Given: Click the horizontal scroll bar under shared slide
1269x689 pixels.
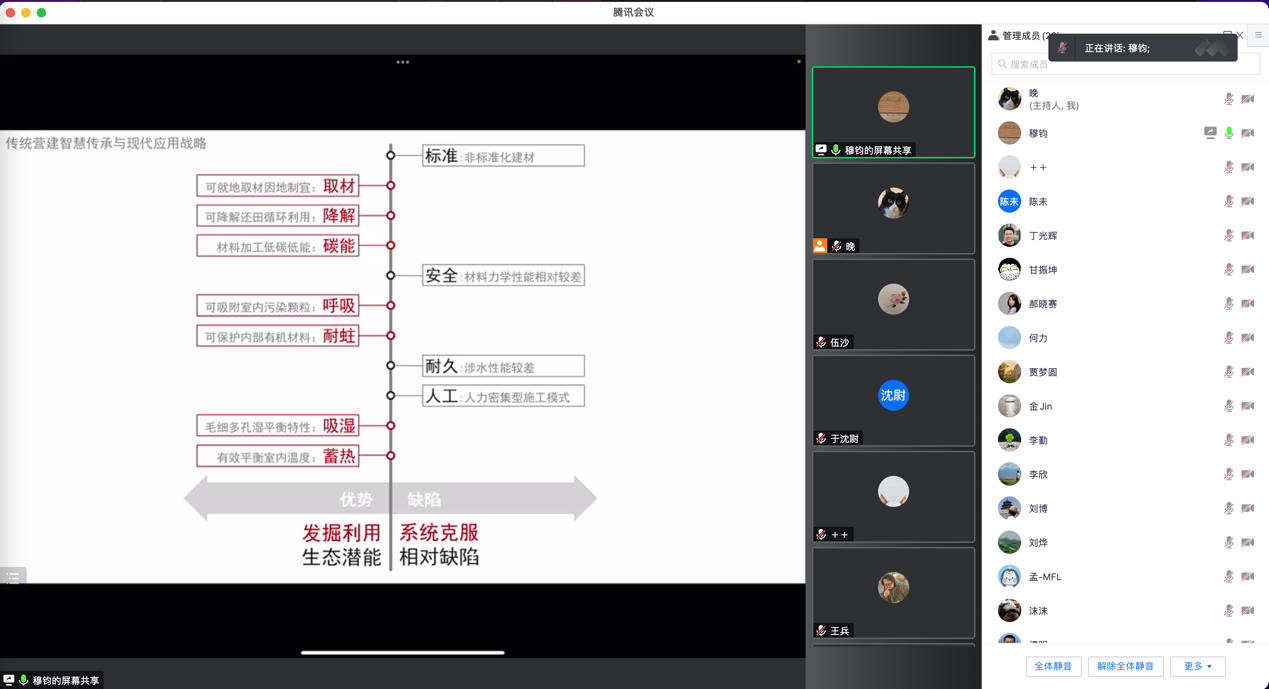Looking at the screenshot, I should click(402, 653).
